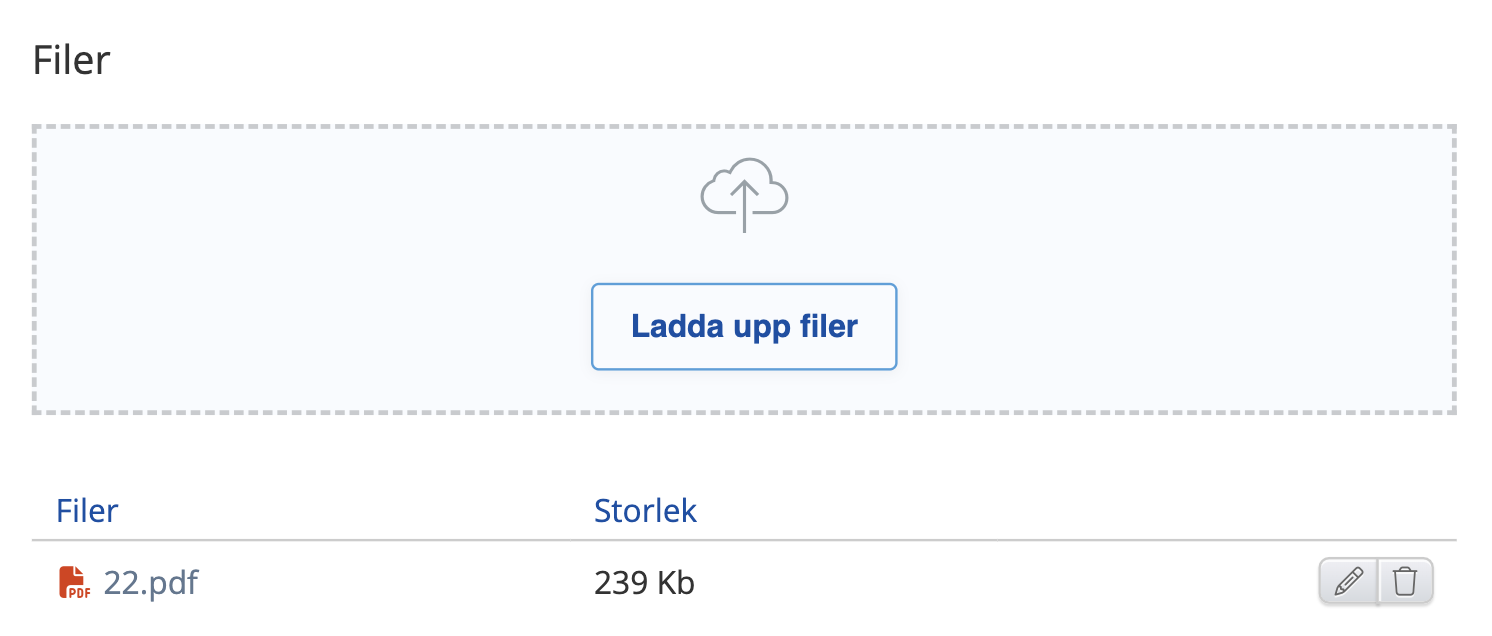Delete 22.pdf with the trash icon

tap(1406, 581)
